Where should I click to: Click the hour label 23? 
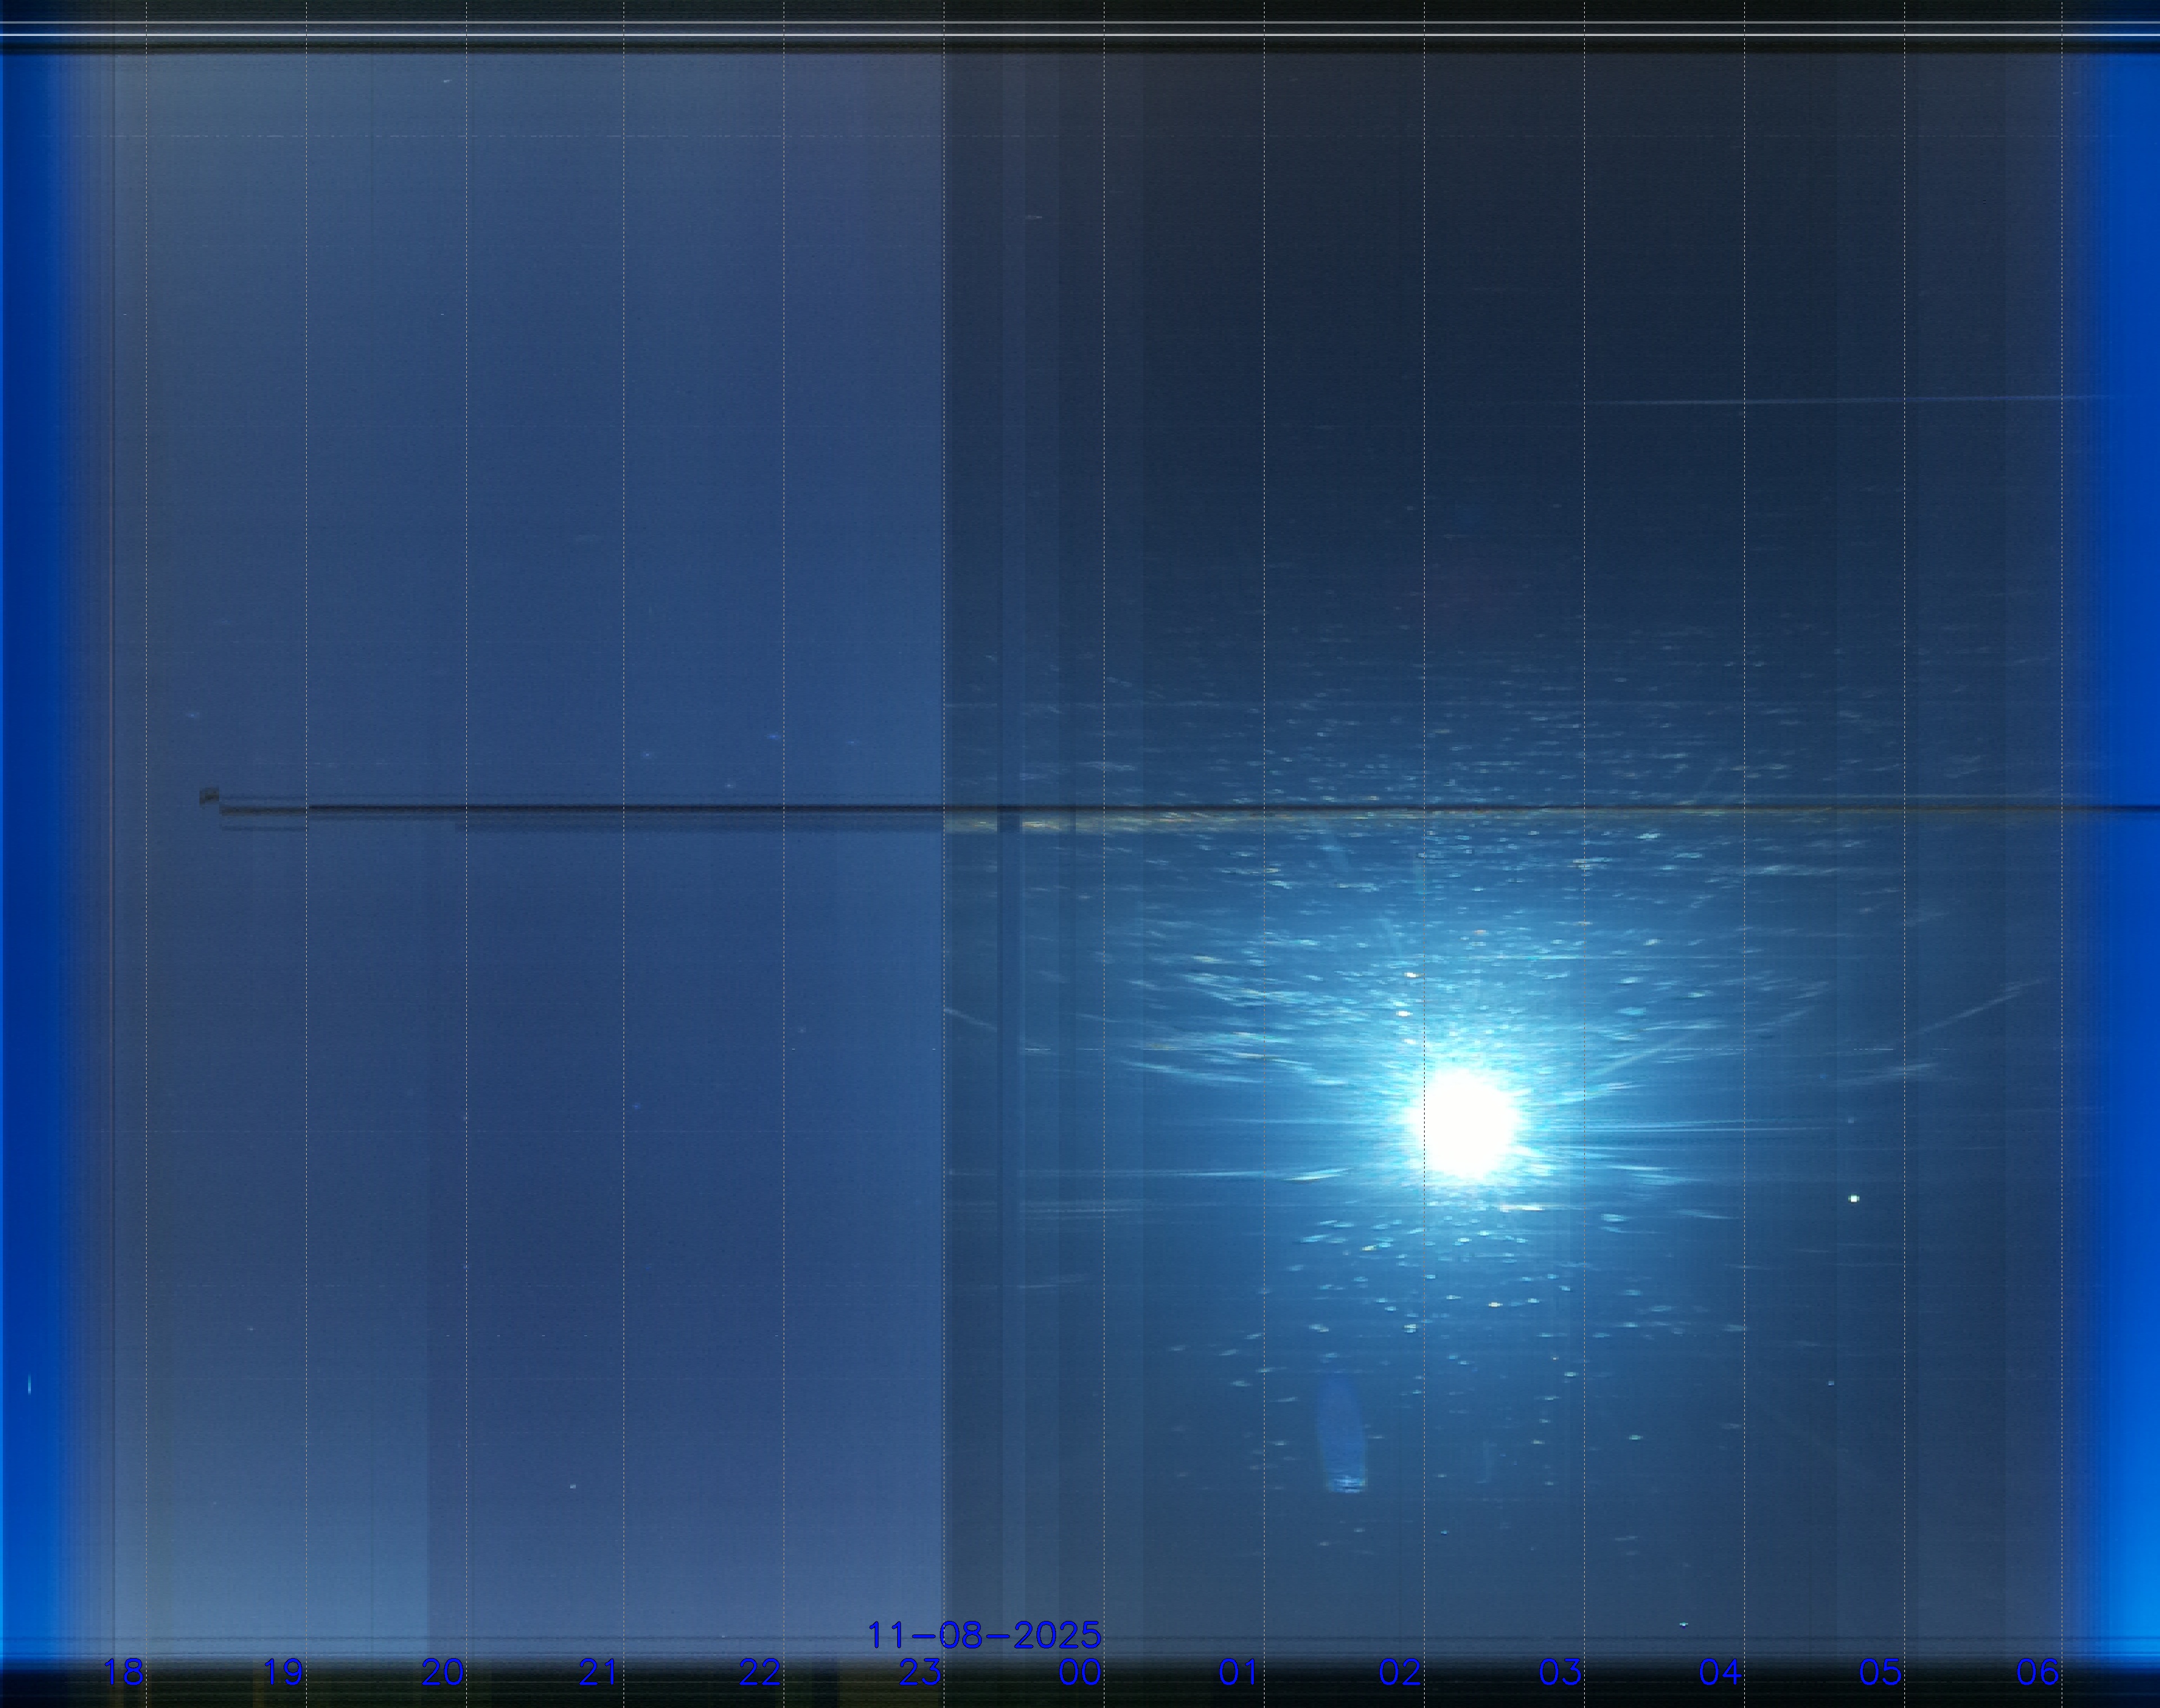pyautogui.click(x=919, y=1672)
